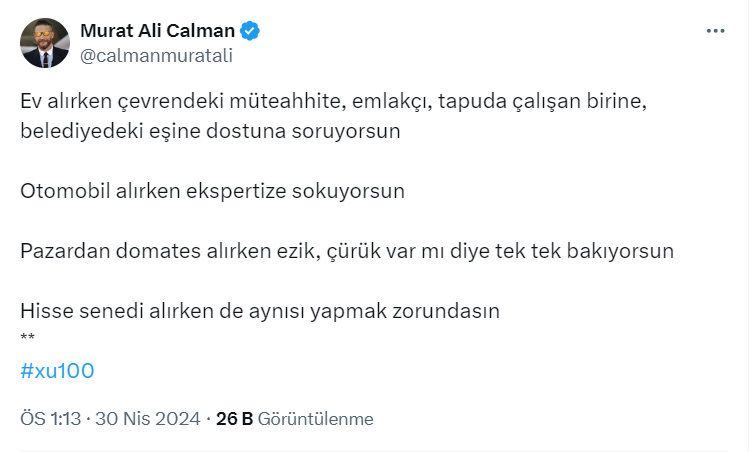Click the Görüntülenme label
Screen dimensions: 756x452
(x=315, y=419)
